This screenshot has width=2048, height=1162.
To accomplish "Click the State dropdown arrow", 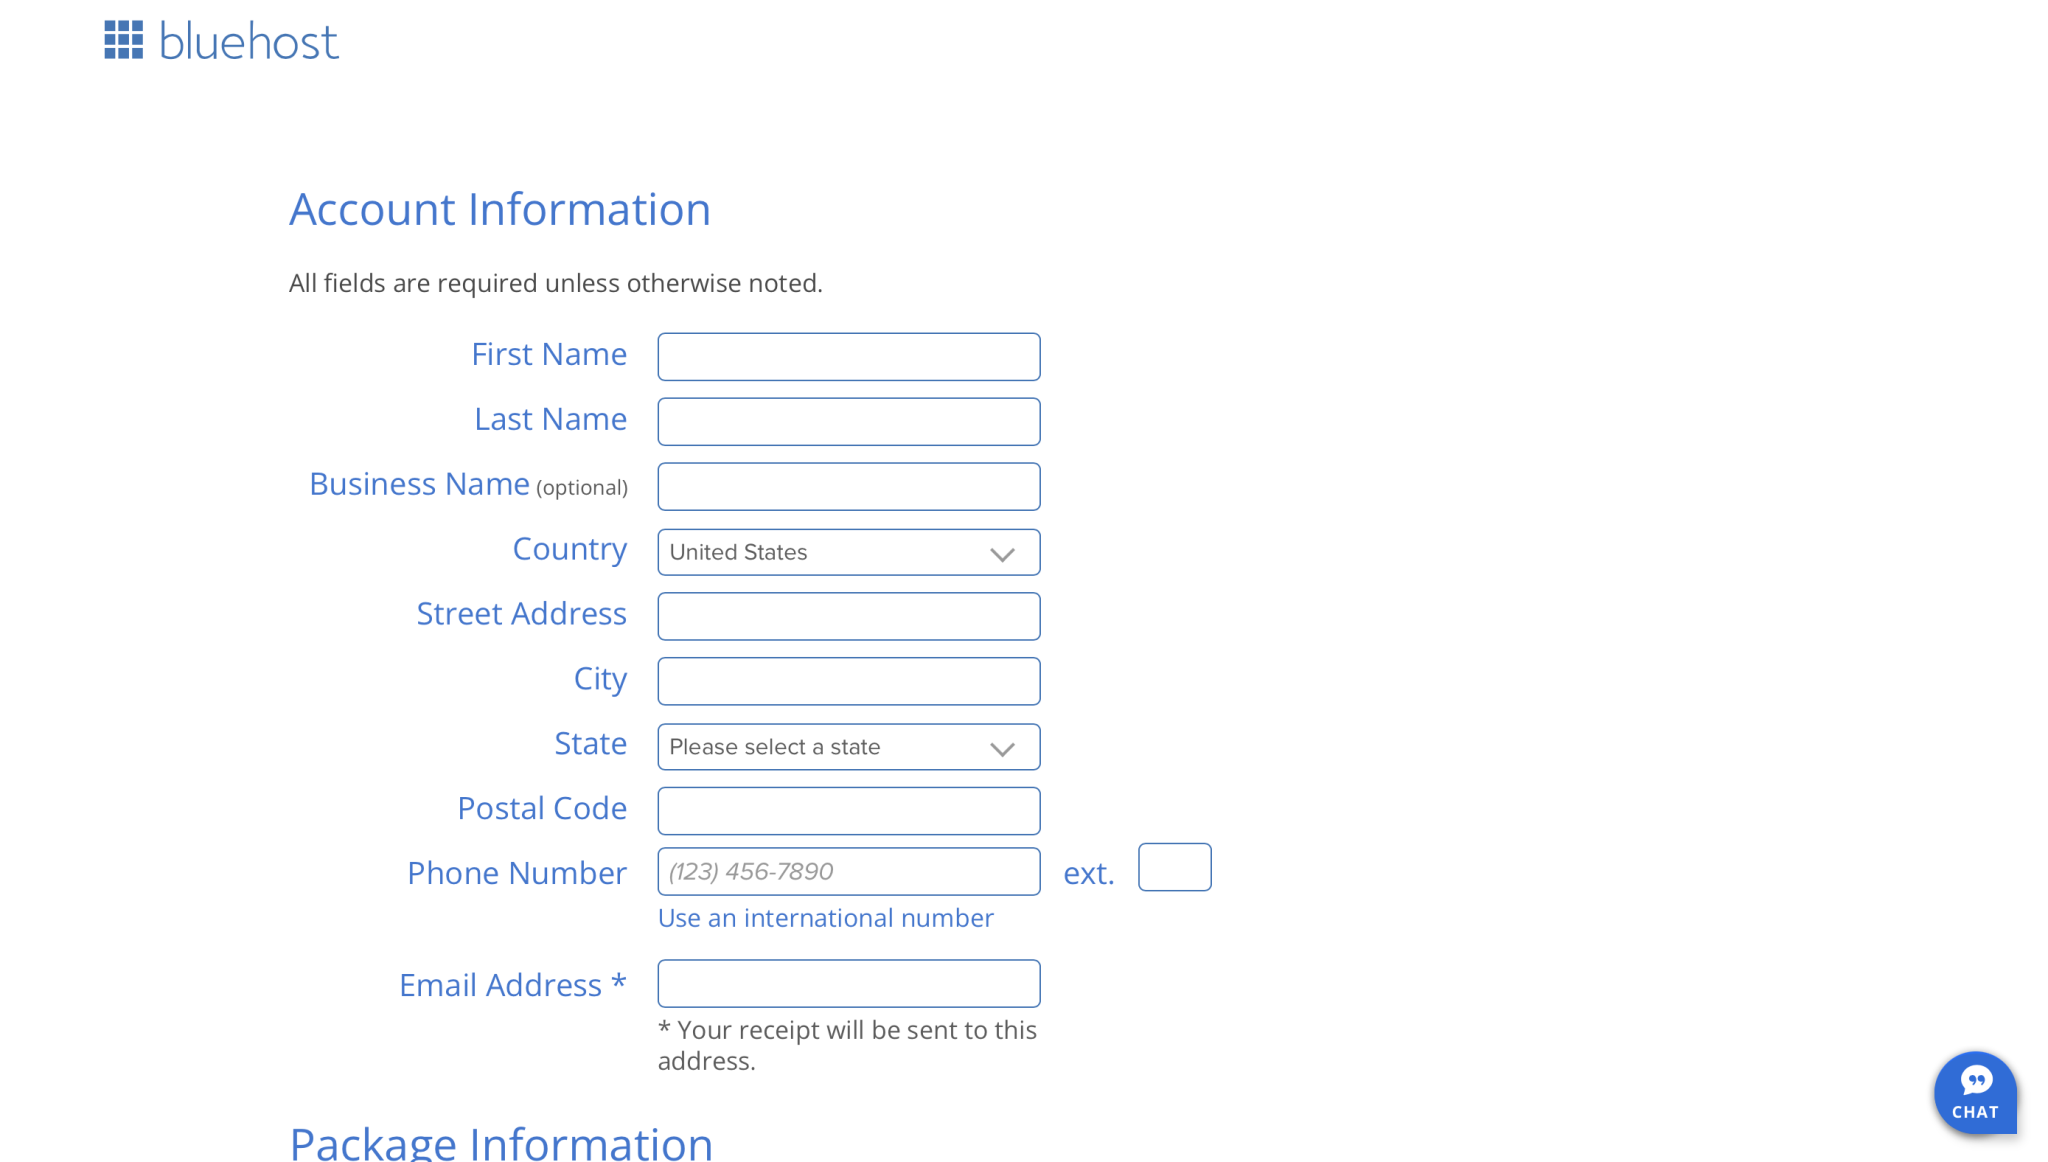I will (1003, 747).
